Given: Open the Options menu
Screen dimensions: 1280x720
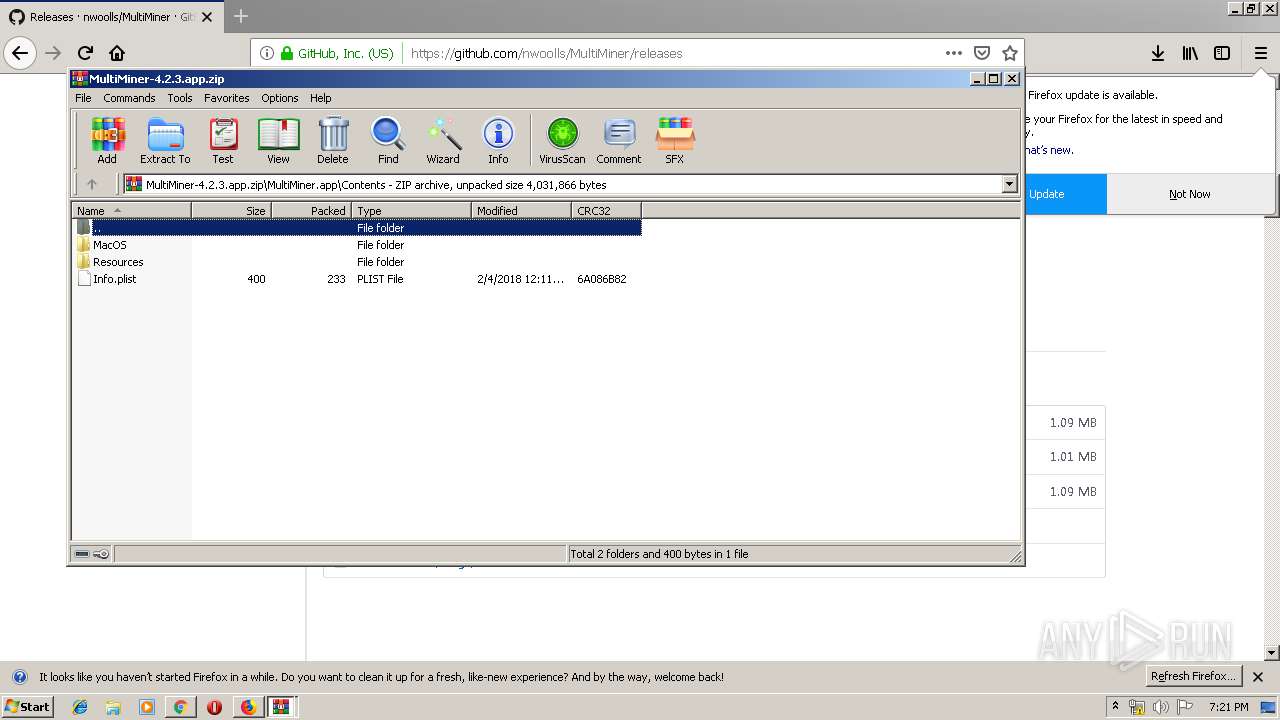Looking at the screenshot, I should click(280, 98).
